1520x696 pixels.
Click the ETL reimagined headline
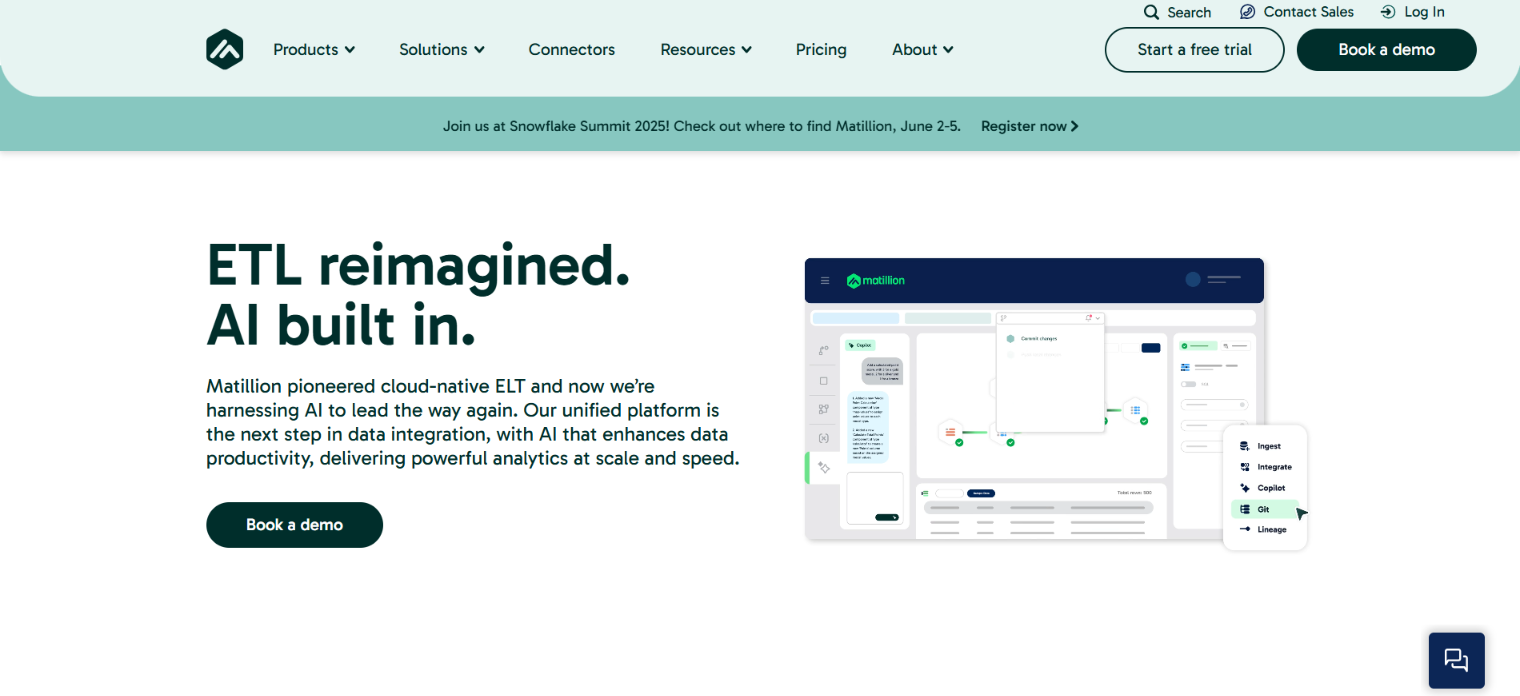coord(418,265)
